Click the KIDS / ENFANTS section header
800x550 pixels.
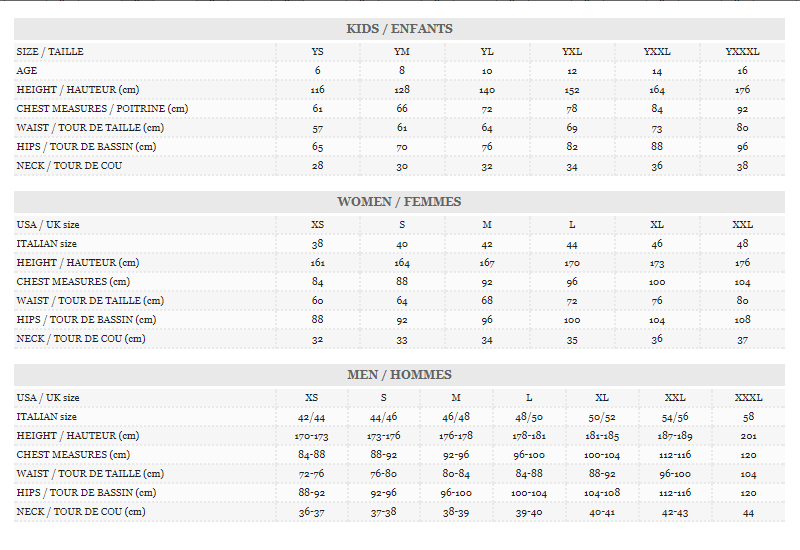pos(399,29)
